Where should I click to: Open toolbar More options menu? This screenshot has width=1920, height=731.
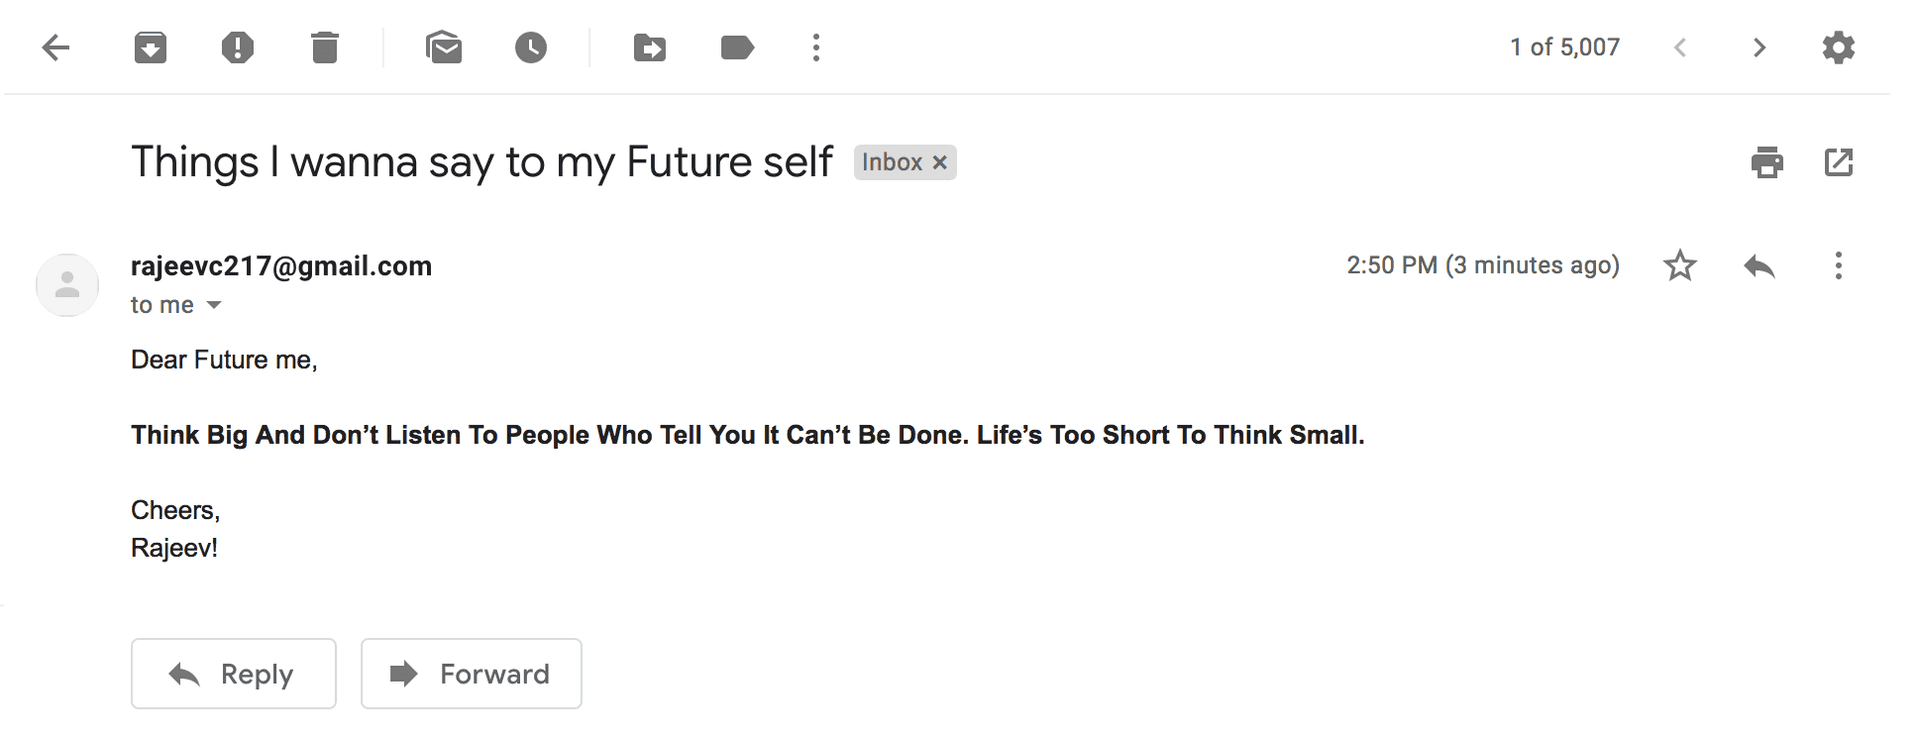(x=816, y=47)
